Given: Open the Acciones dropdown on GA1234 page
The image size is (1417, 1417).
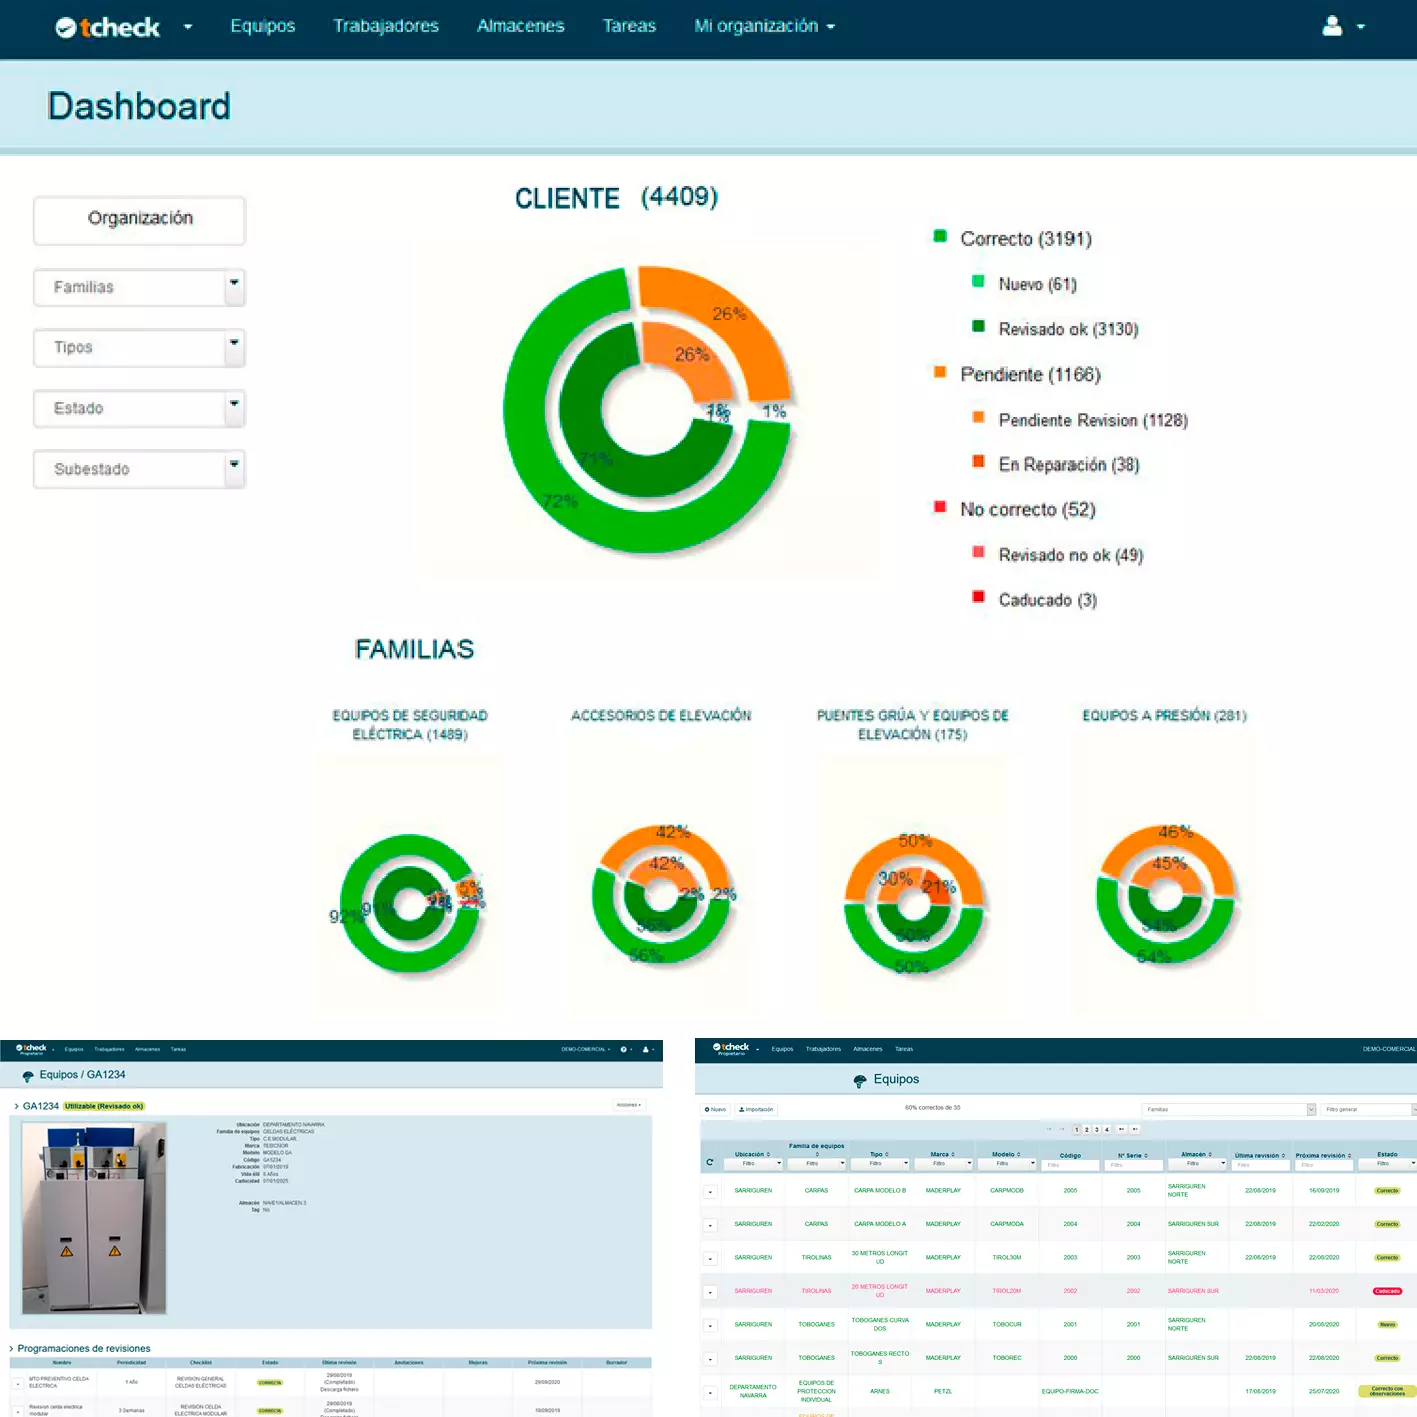Looking at the screenshot, I should point(630,1104).
